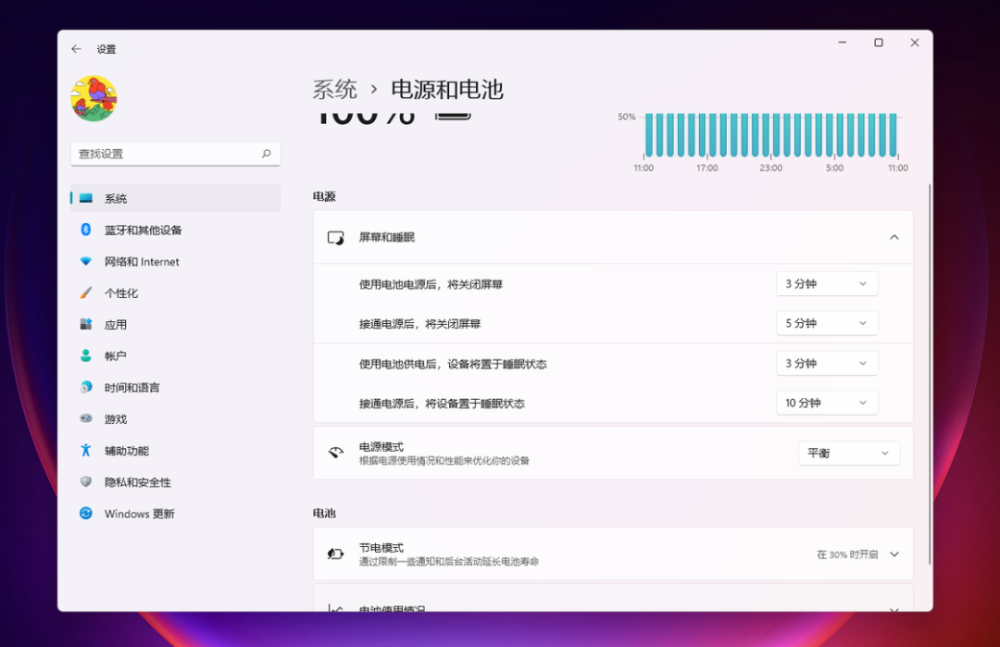The height and width of the screenshot is (647, 1000).
Task: Open 帐户 settings
Action: click(176, 356)
